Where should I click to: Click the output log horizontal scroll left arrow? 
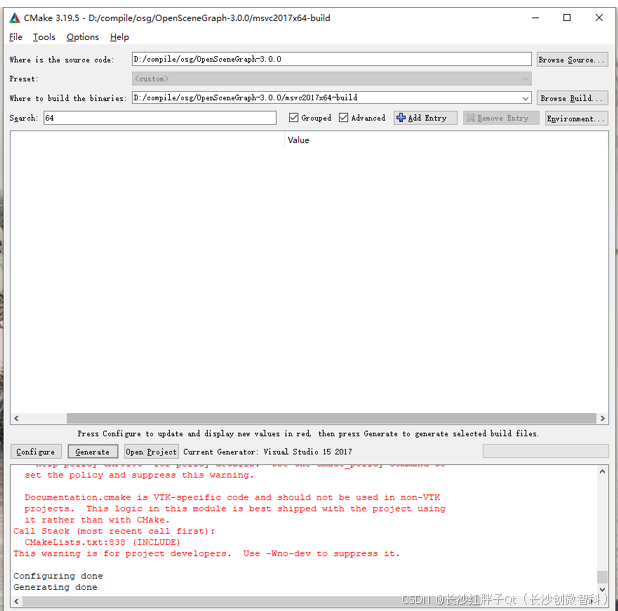(x=16, y=601)
